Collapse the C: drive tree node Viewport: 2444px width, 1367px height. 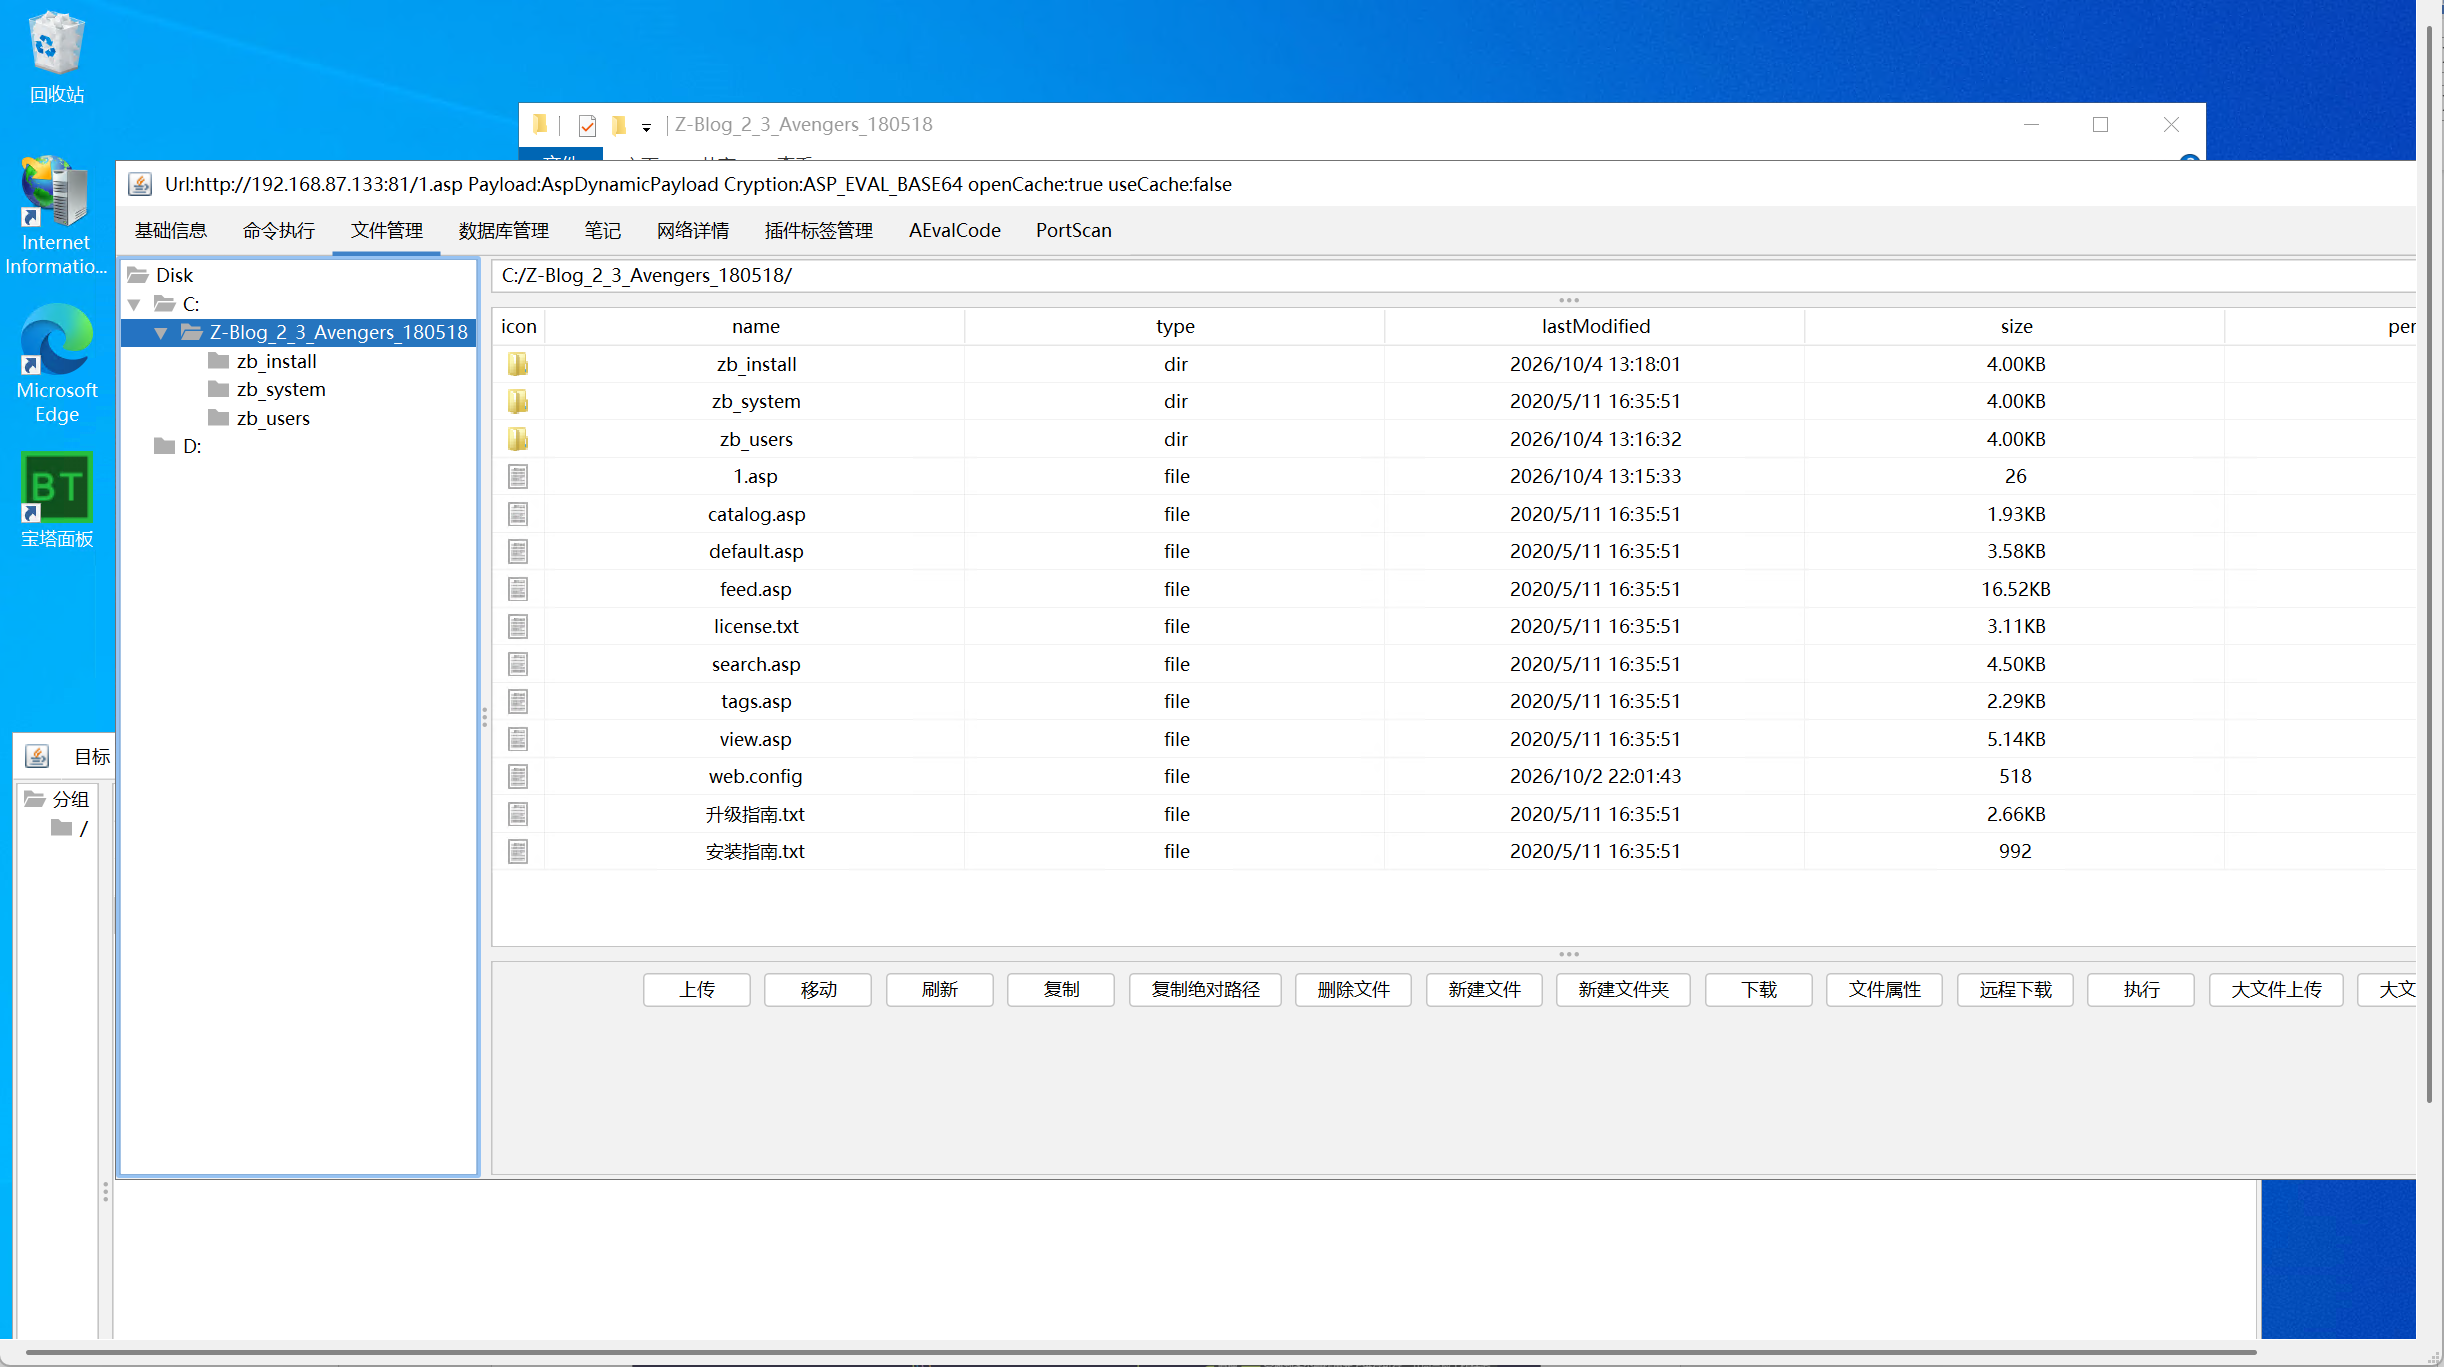[x=134, y=304]
